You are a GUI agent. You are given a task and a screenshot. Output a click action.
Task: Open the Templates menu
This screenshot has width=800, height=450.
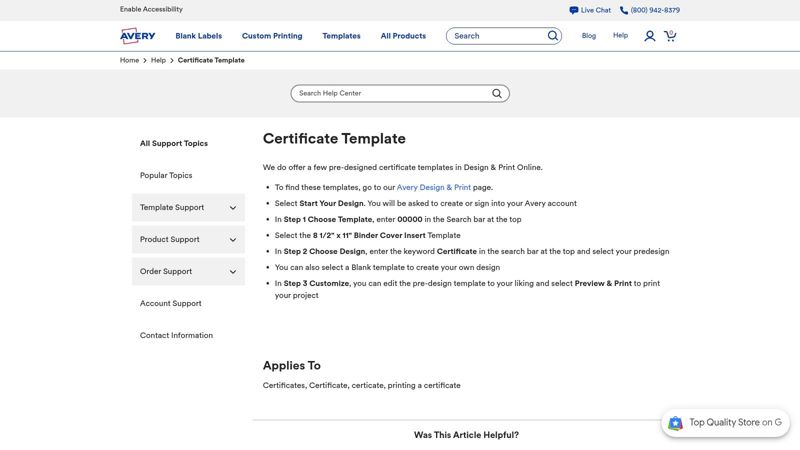tap(341, 36)
